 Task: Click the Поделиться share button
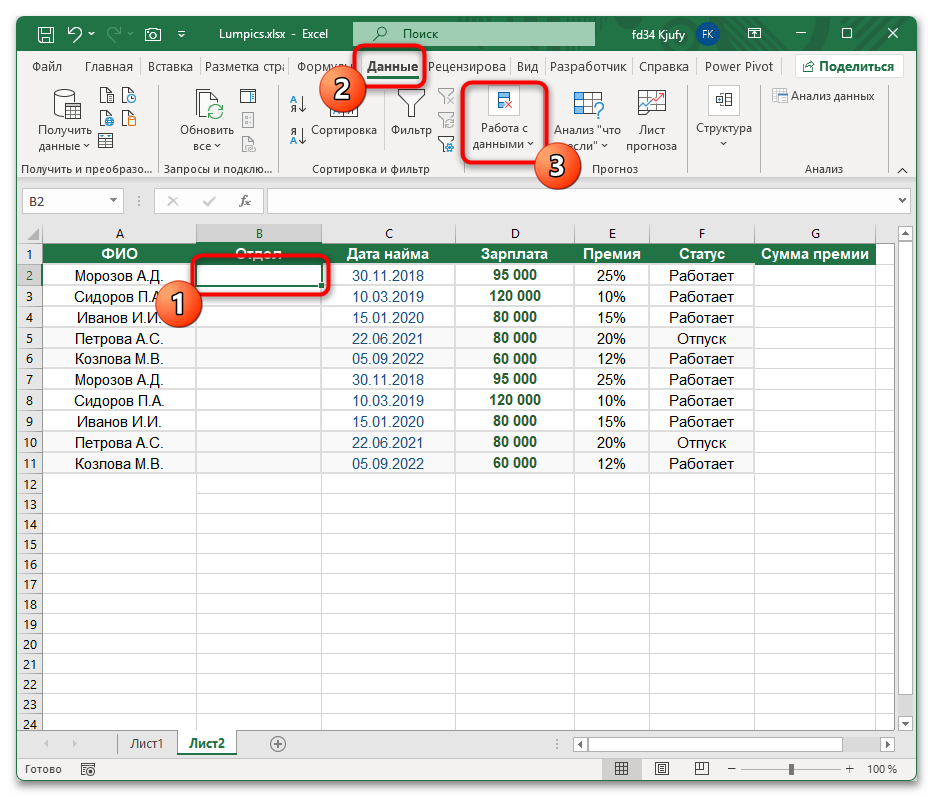click(849, 67)
